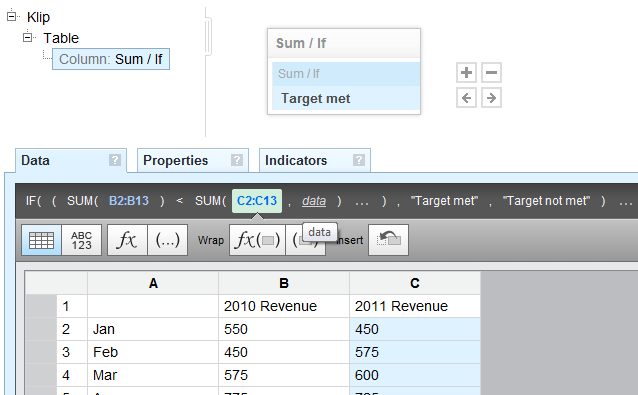Click the Feb cell

coord(153,352)
